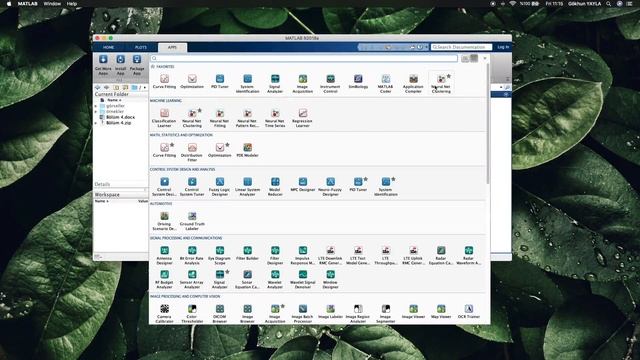640x360 pixels.
Task: Expand the görseller folder in Current Folder
Action: click(x=96, y=106)
